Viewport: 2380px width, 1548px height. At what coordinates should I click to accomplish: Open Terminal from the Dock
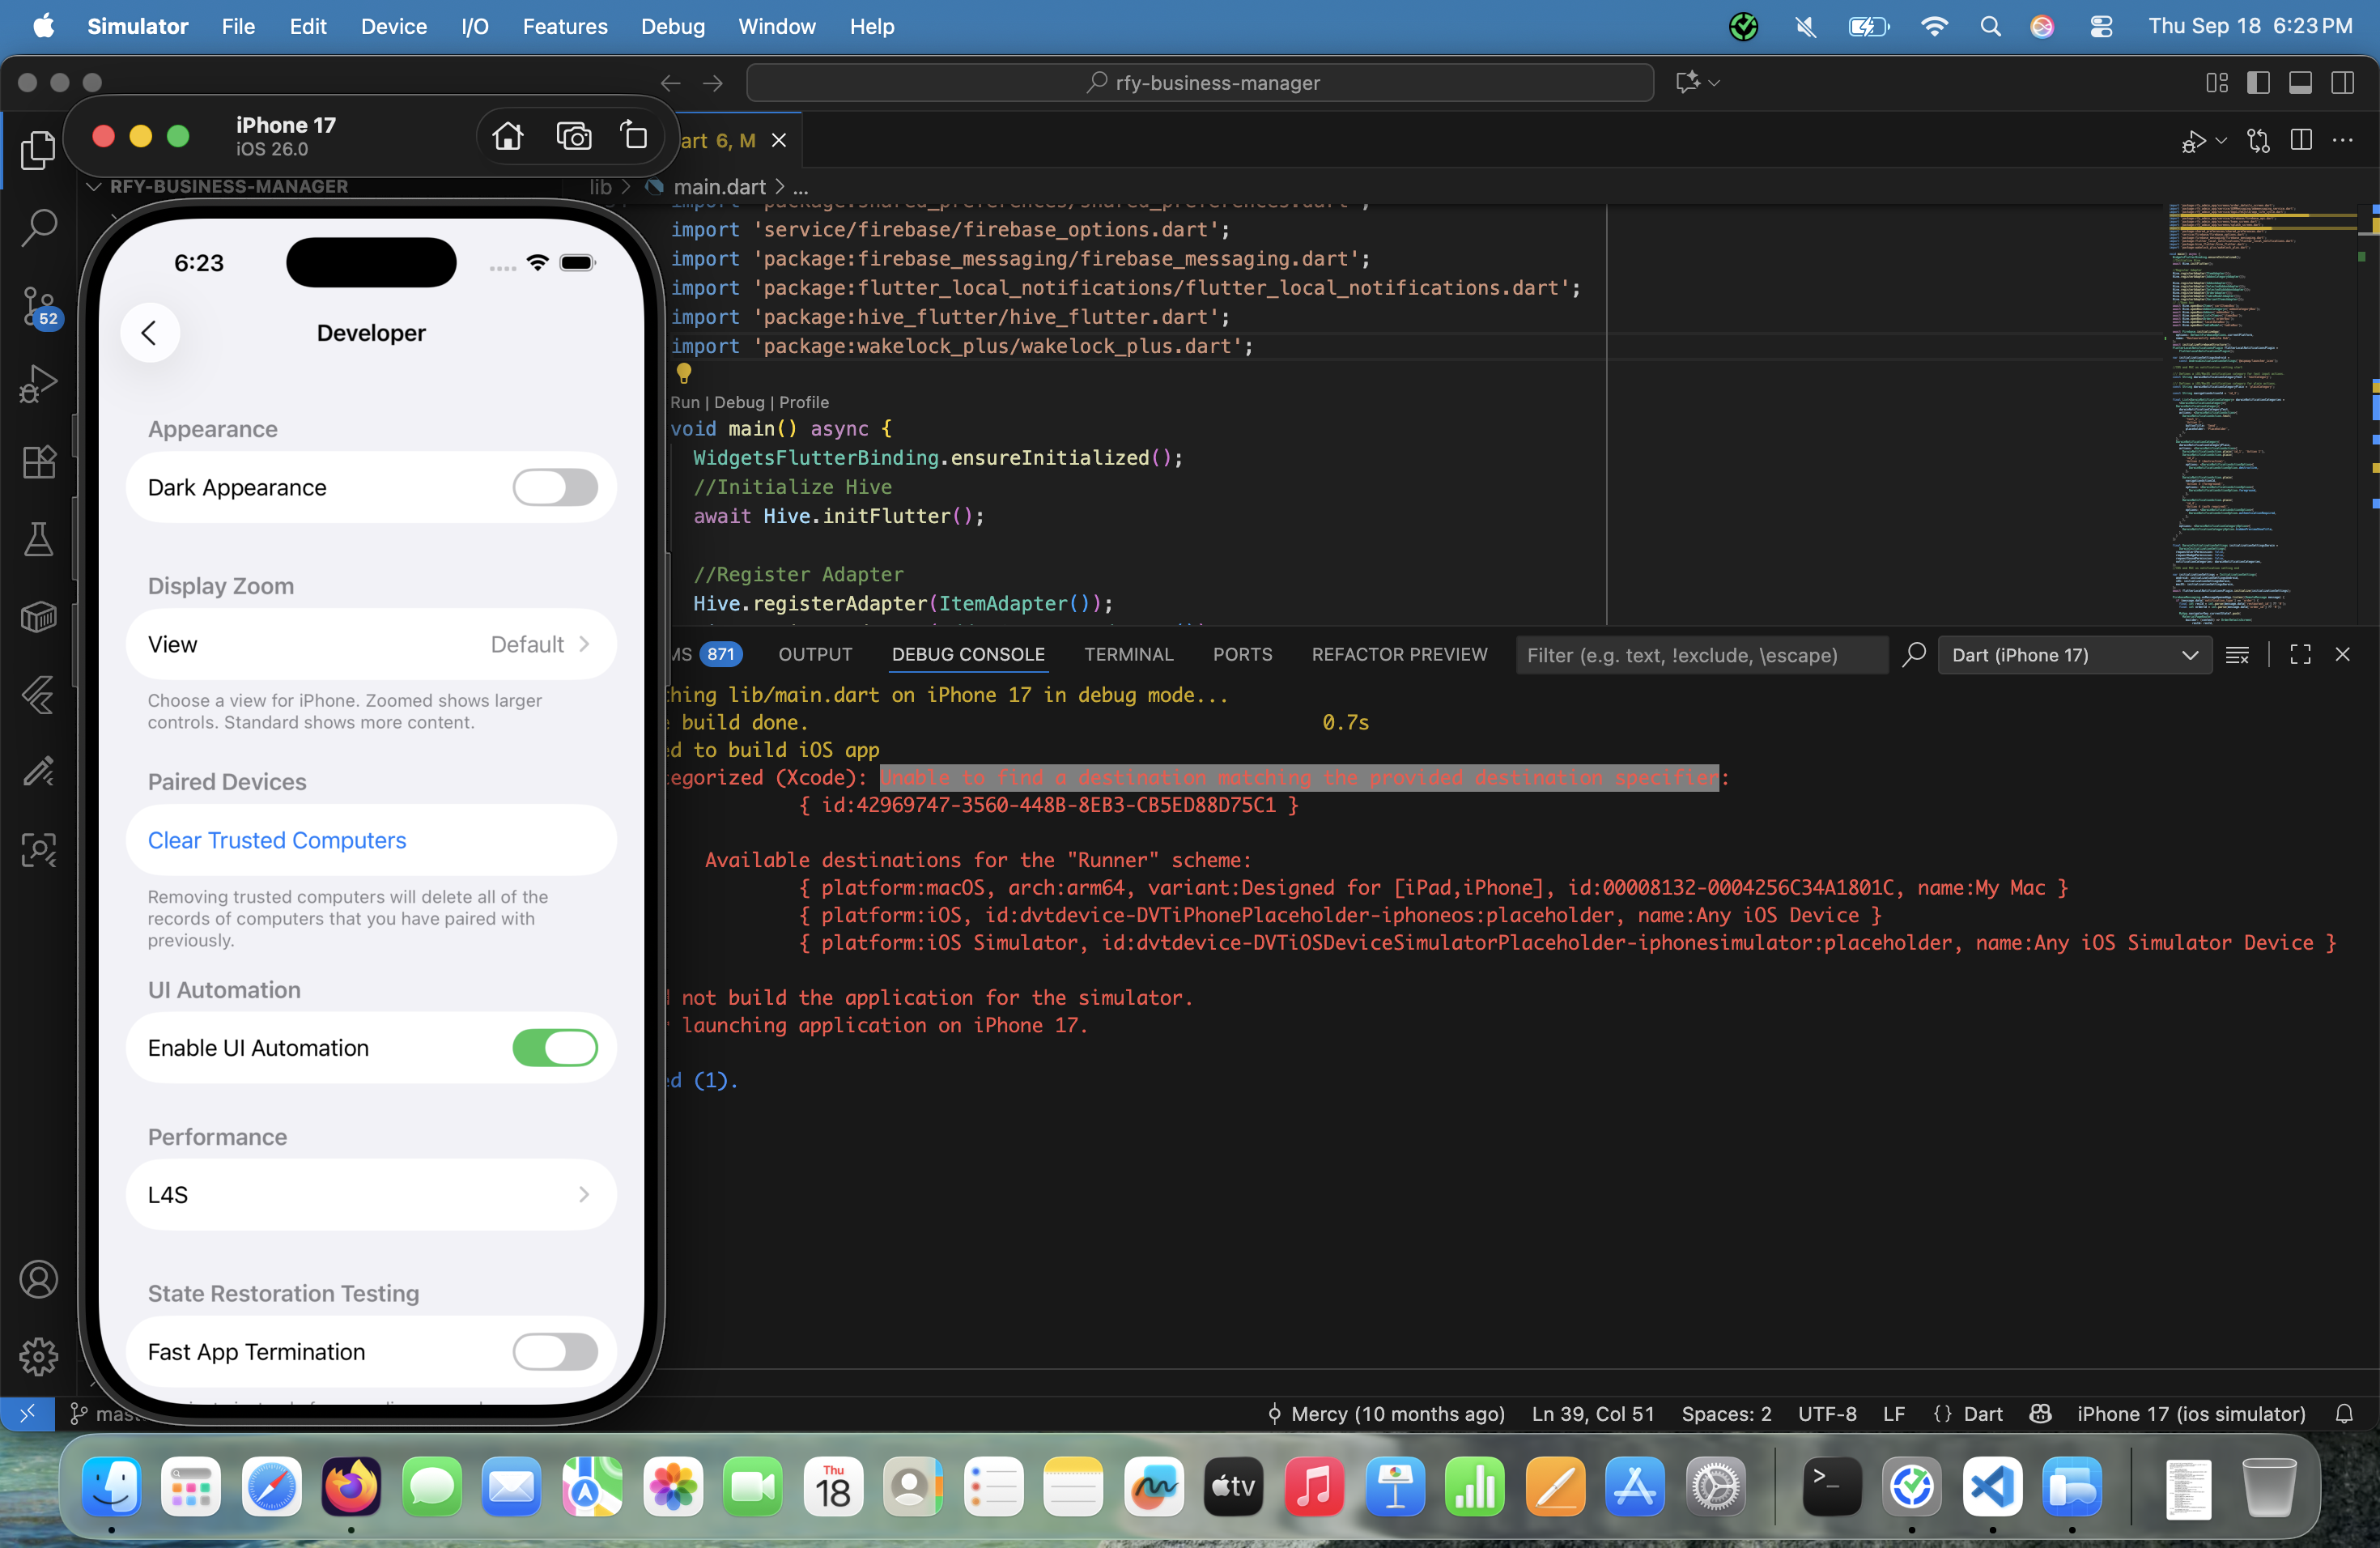(1831, 1487)
